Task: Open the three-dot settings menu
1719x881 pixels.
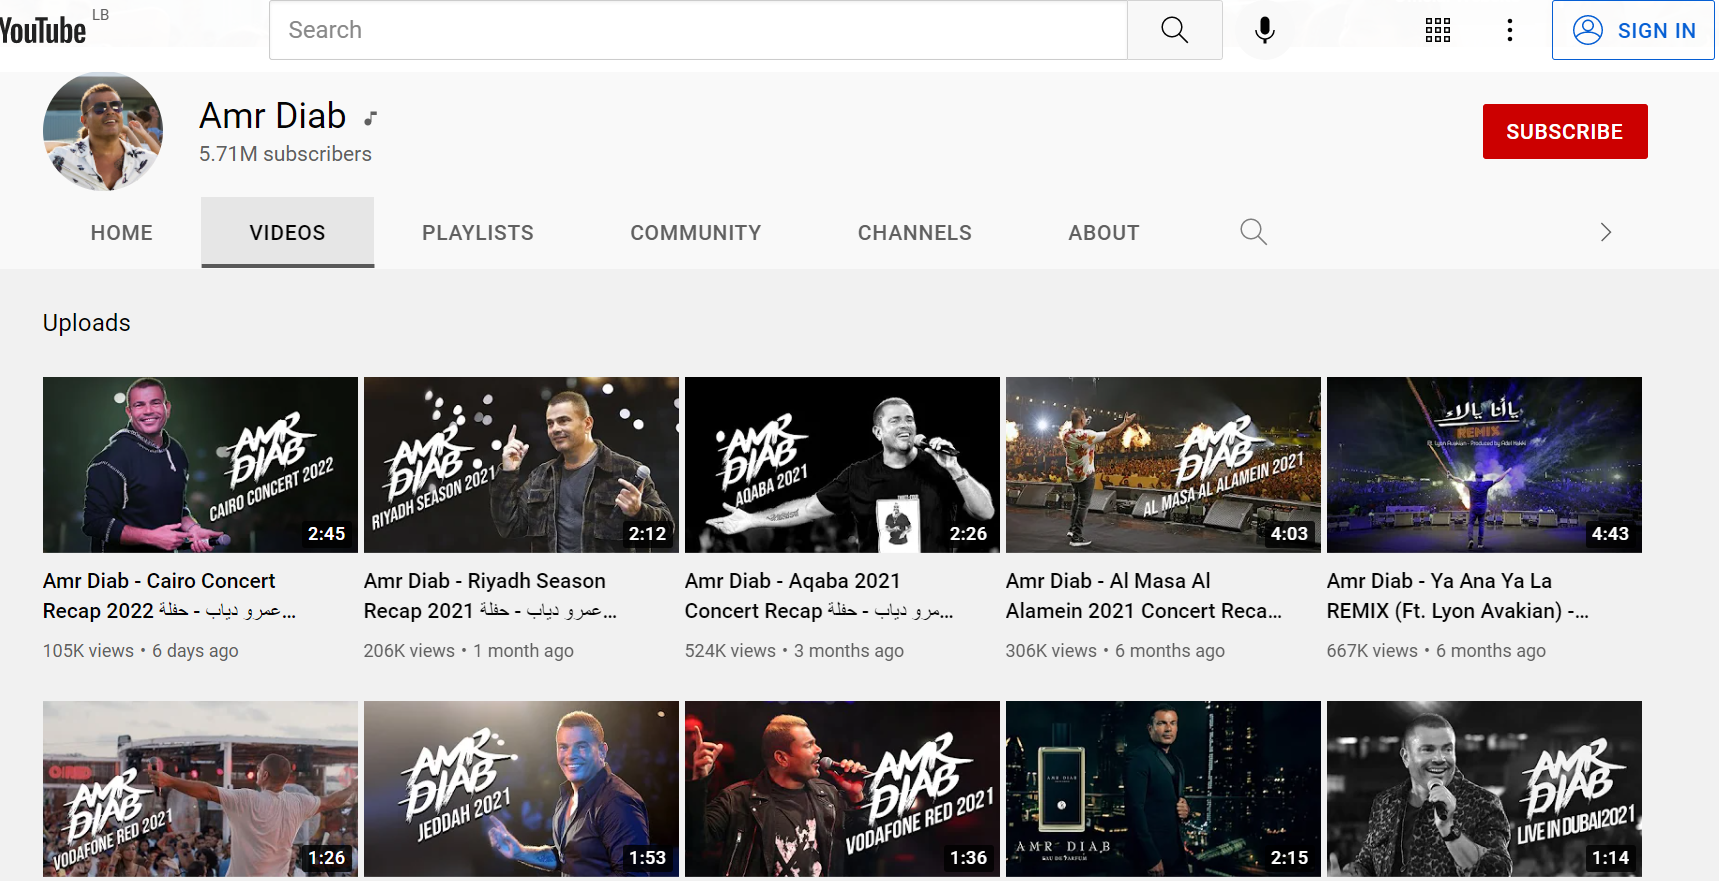Action: 1509,30
